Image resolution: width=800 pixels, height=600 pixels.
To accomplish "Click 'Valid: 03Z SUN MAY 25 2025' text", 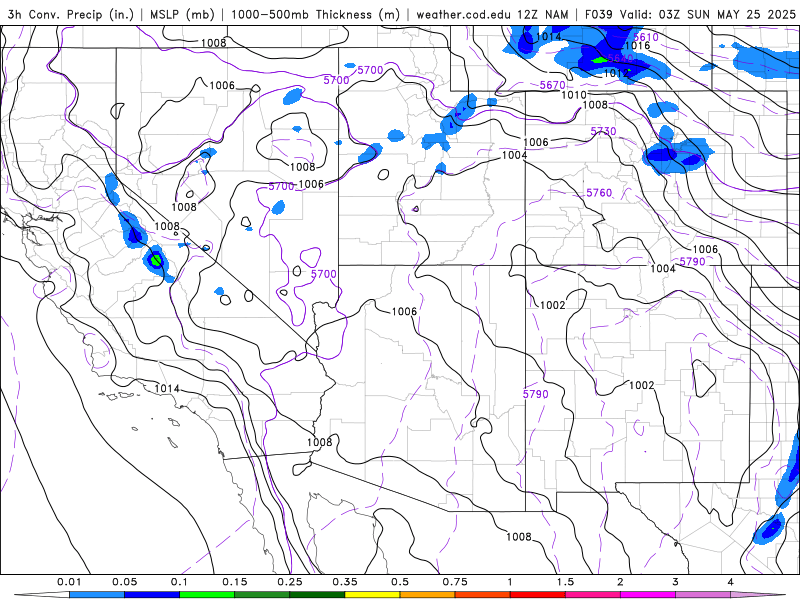I will (708, 14).
